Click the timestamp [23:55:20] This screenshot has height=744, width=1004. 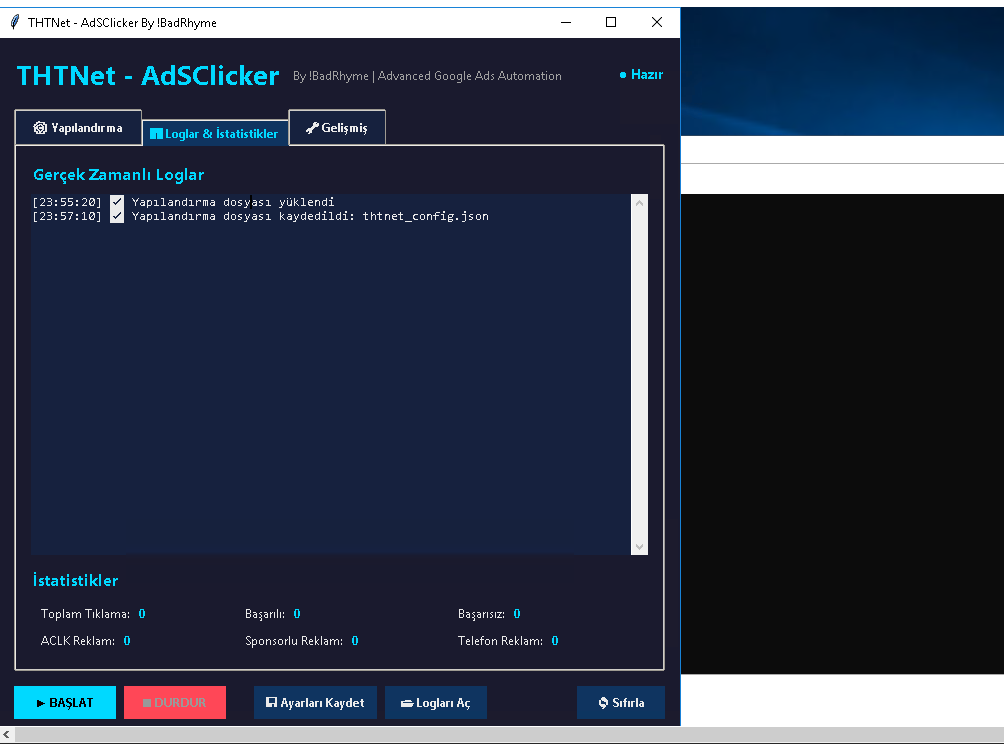pos(67,202)
